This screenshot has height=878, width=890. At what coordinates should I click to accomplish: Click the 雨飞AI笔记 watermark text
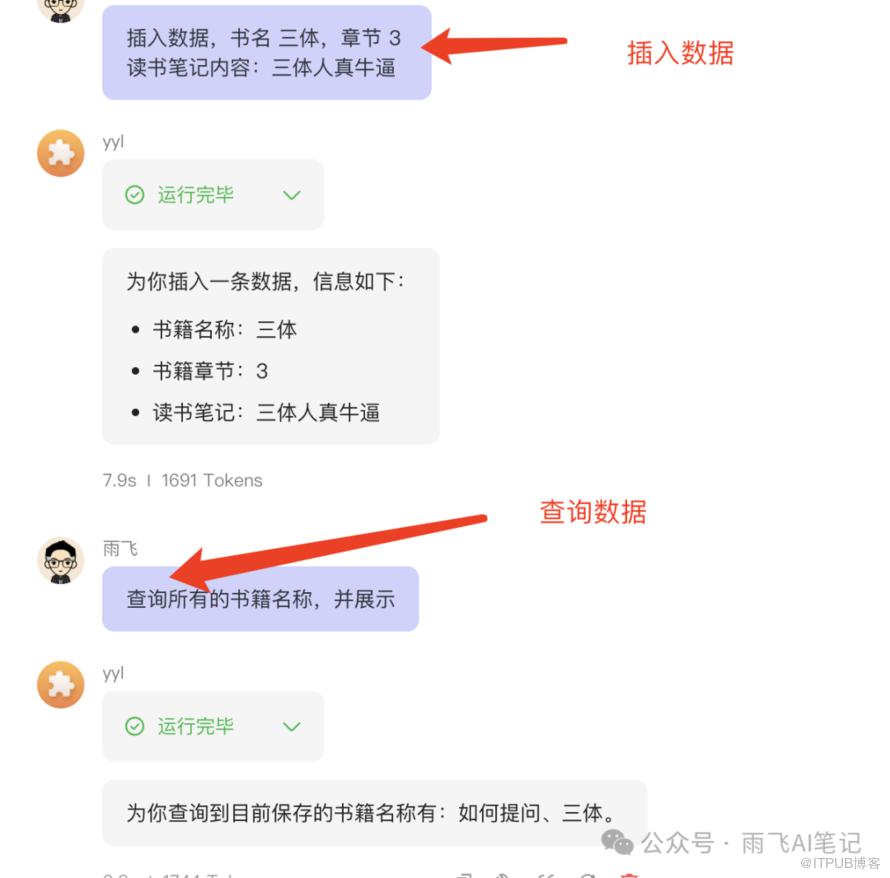tap(801, 843)
